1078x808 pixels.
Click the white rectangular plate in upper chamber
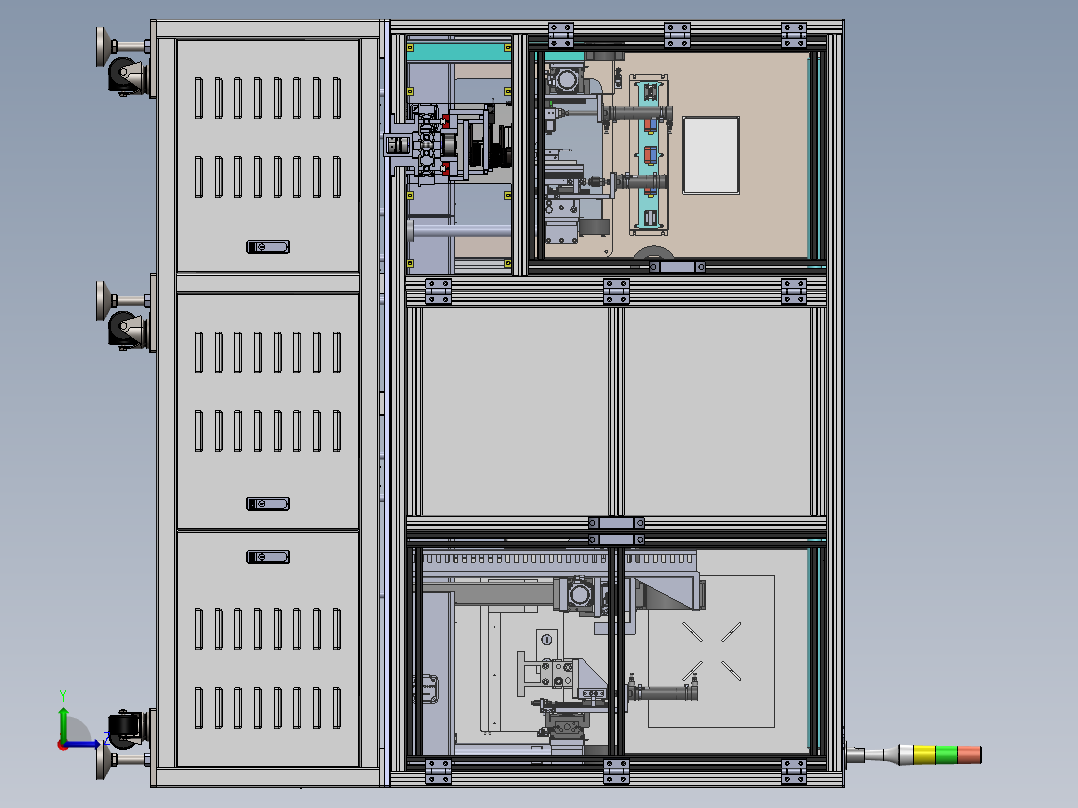pyautogui.click(x=711, y=155)
